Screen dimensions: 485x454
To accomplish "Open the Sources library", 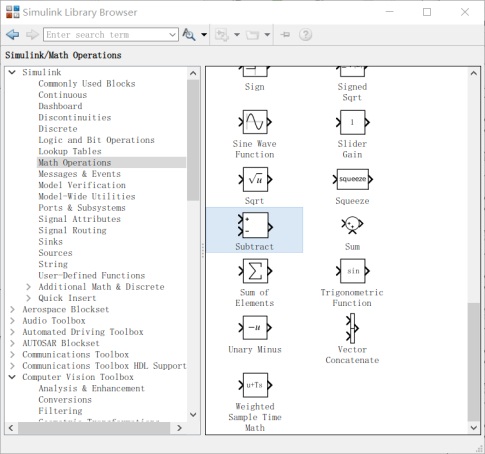I will pos(55,253).
